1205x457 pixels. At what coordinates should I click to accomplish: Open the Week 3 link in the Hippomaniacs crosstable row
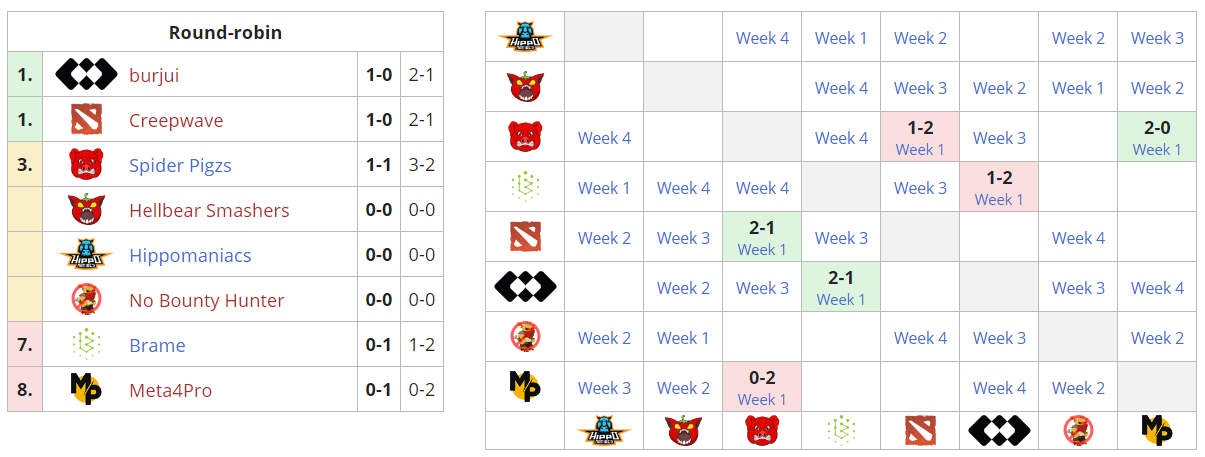[1156, 38]
